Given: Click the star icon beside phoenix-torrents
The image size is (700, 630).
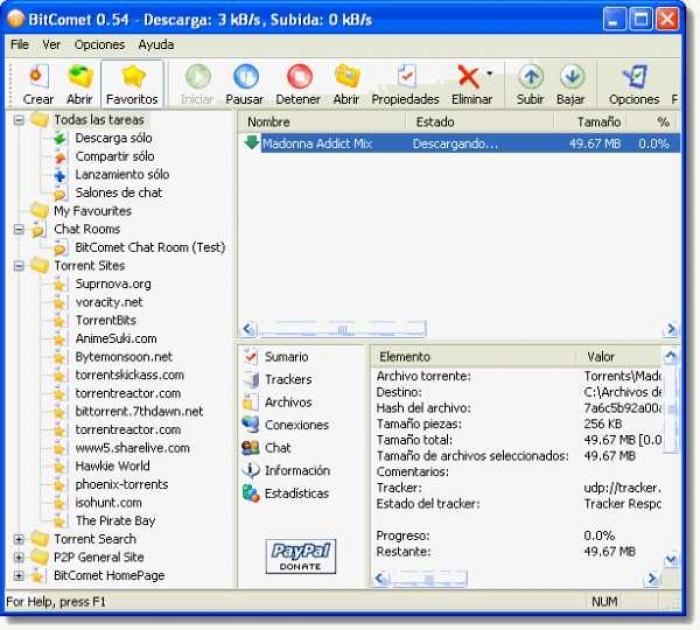Looking at the screenshot, I should pyautogui.click(x=59, y=485).
